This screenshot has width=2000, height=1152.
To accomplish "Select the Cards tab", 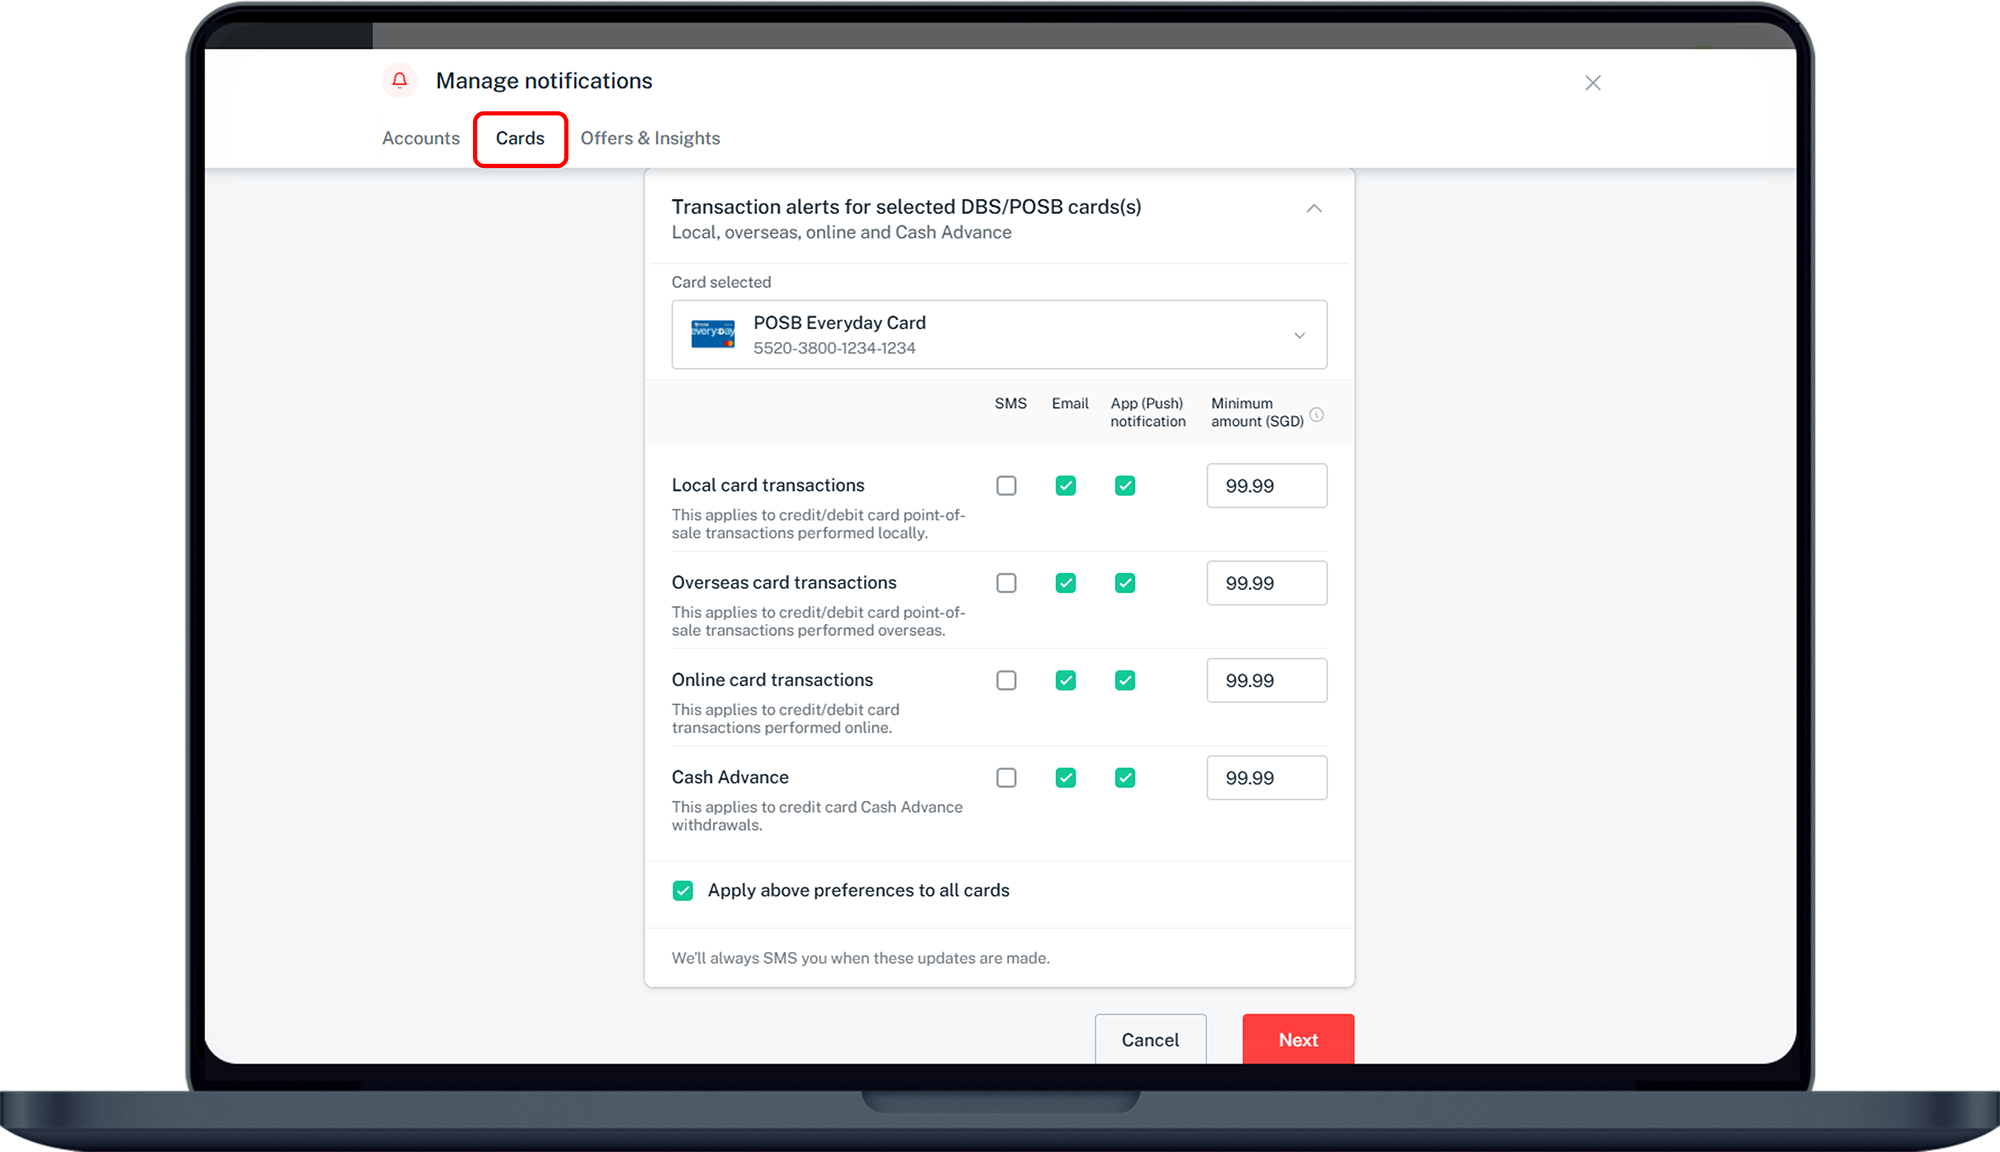I will coord(520,138).
